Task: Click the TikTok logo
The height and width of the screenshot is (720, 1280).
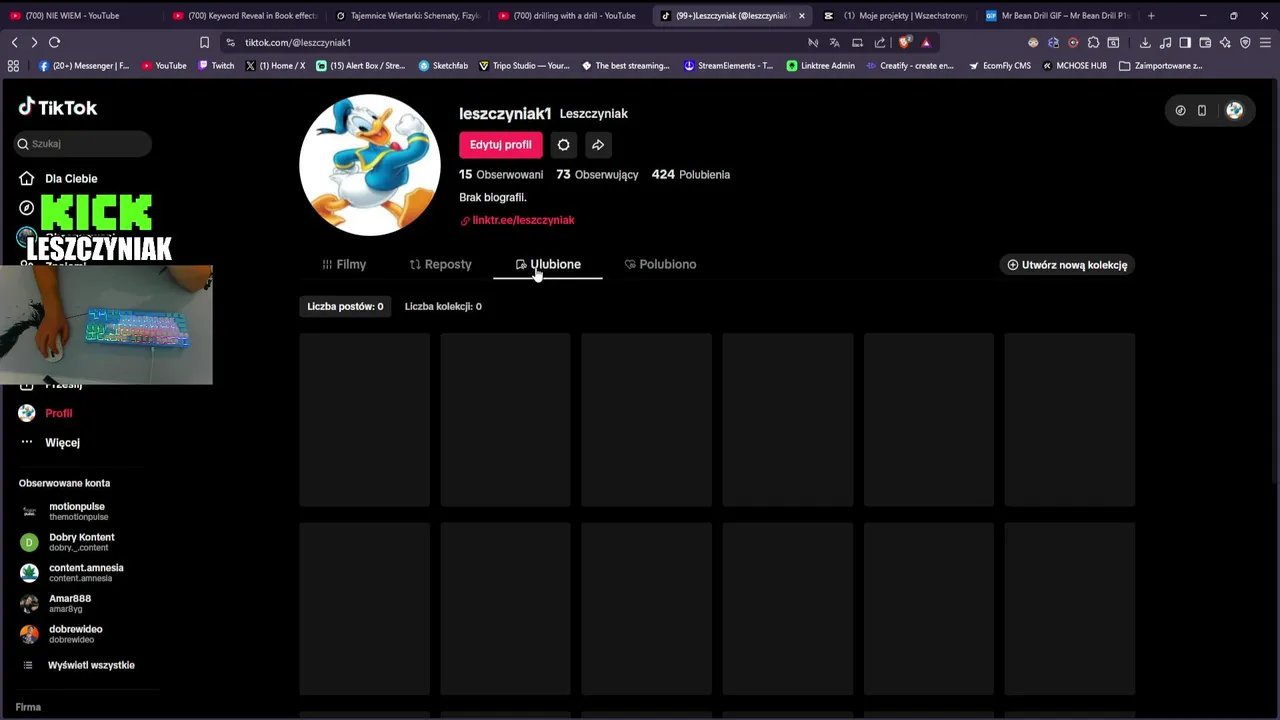Action: [58, 107]
